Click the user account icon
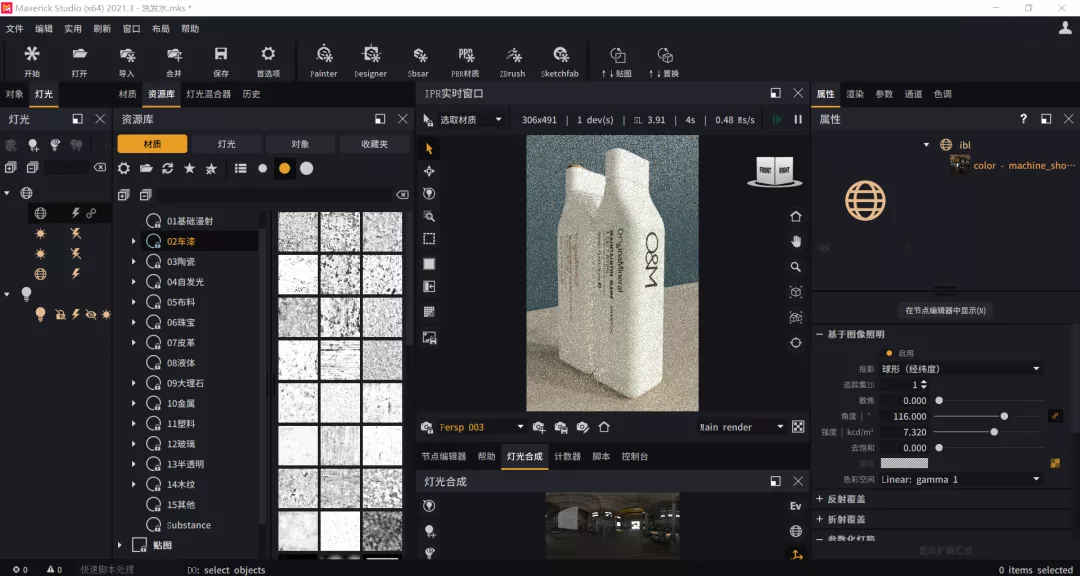 point(1065,27)
